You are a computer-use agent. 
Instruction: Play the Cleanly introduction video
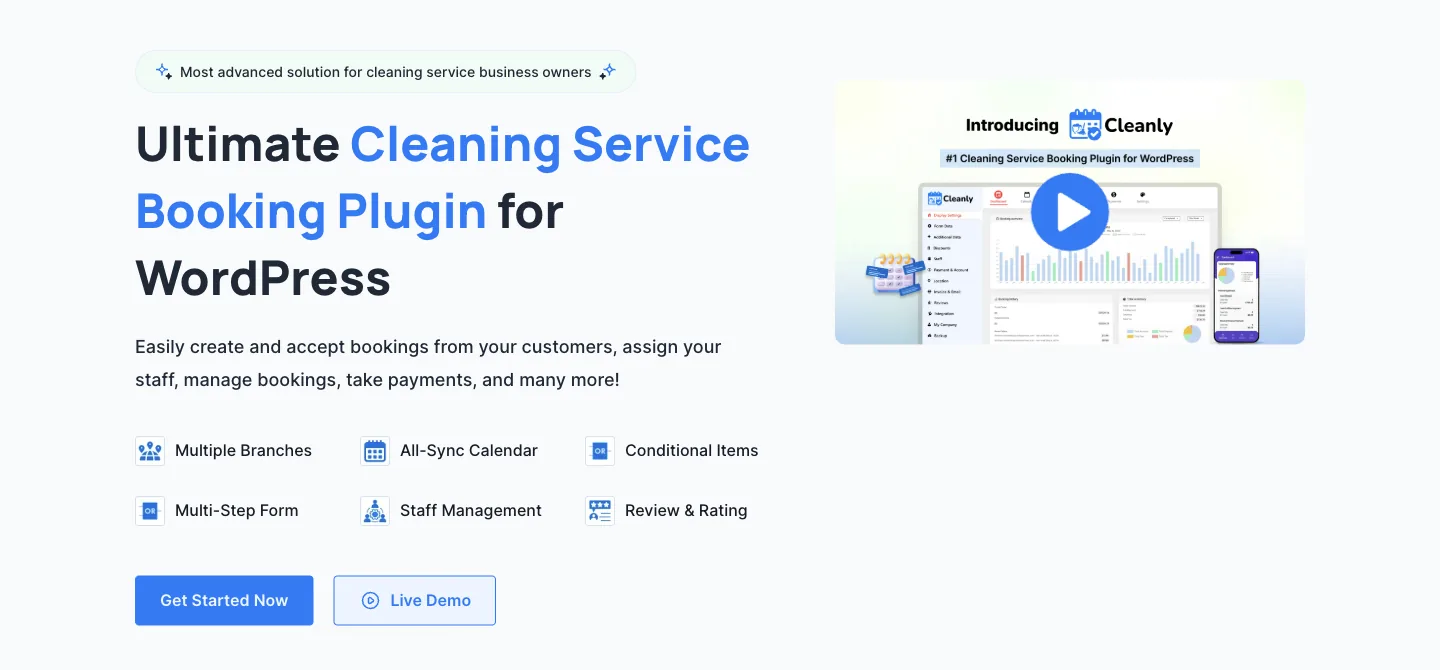[1070, 212]
